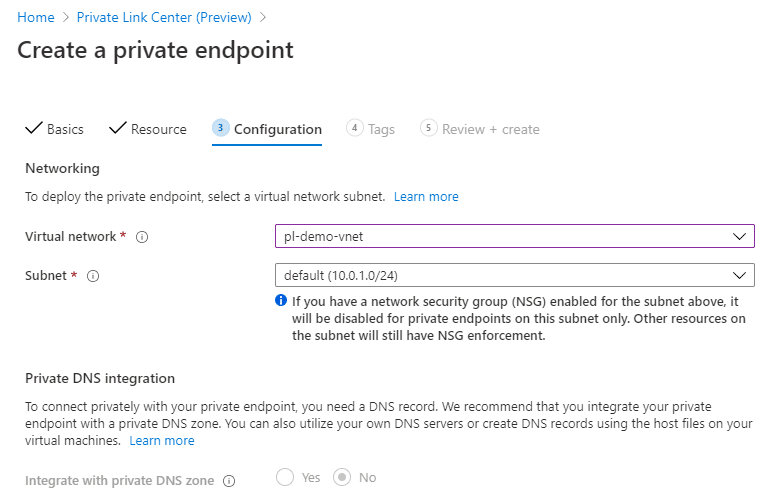Open Learn more link under Networking
The height and width of the screenshot is (497, 777).
click(426, 197)
